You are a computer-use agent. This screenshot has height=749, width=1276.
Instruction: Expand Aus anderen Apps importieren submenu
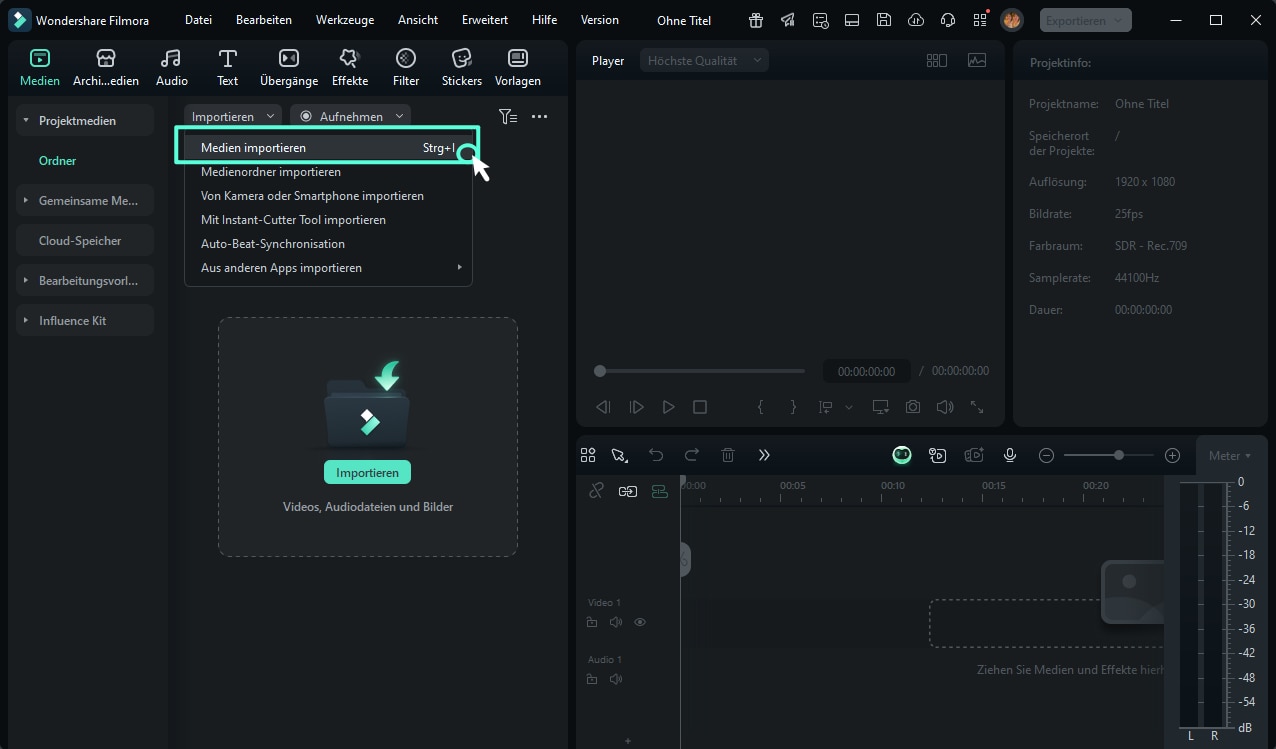click(x=328, y=268)
